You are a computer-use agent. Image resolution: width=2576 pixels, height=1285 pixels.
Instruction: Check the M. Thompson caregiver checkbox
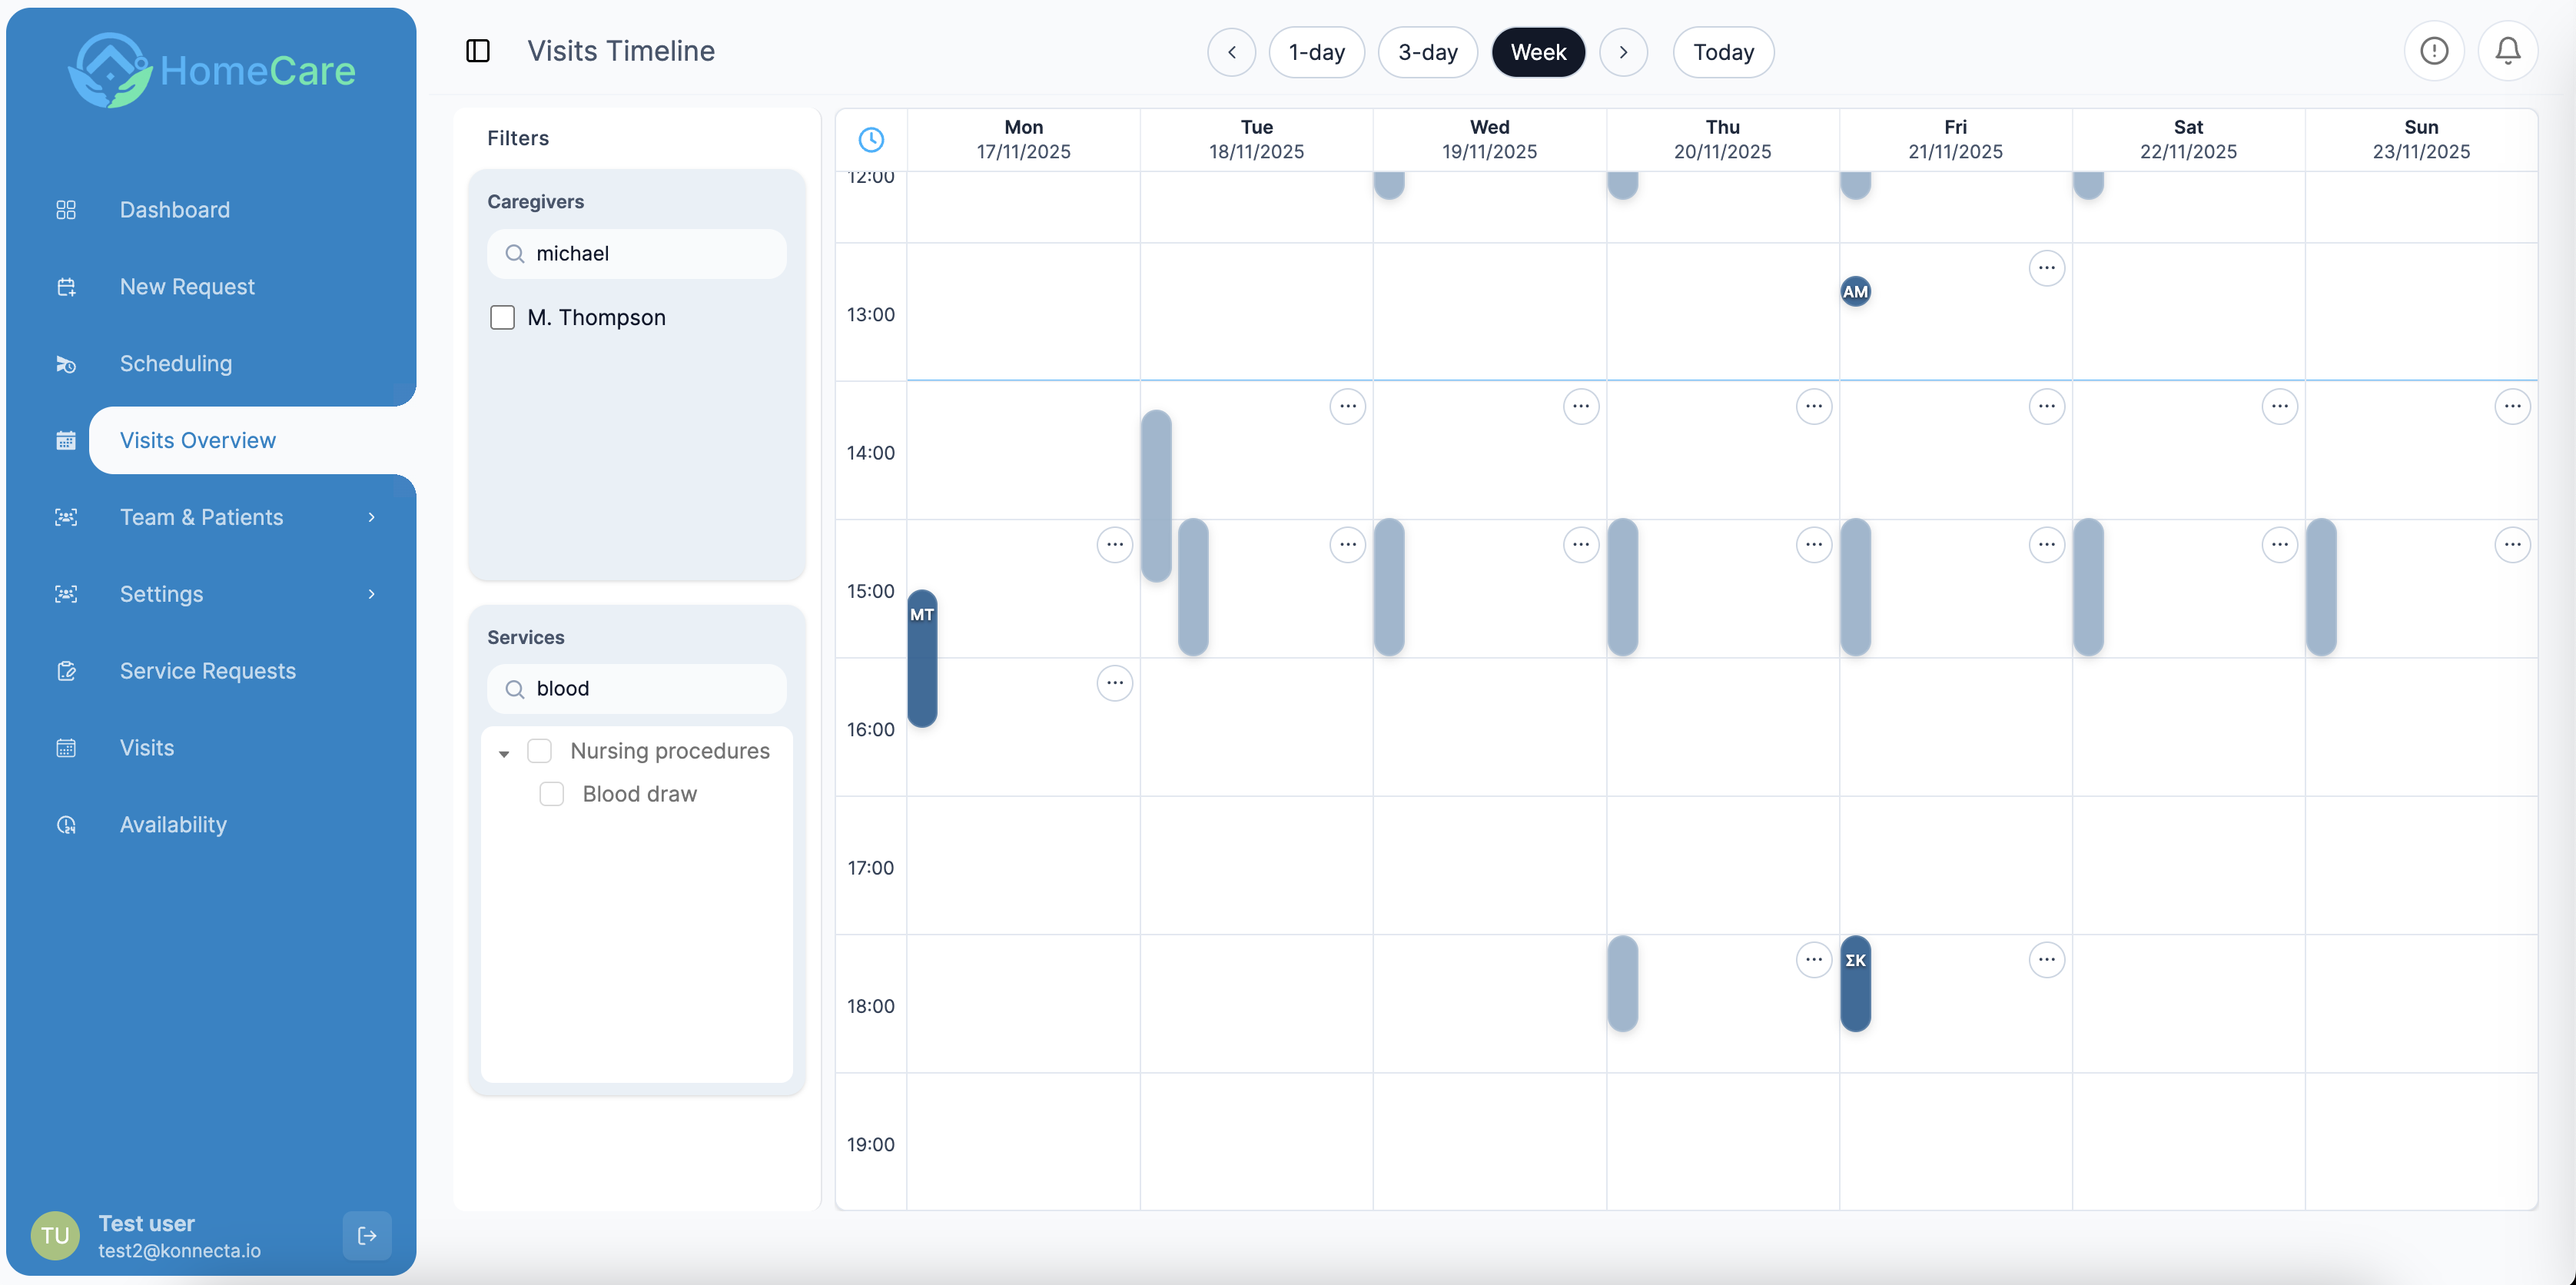[502, 318]
